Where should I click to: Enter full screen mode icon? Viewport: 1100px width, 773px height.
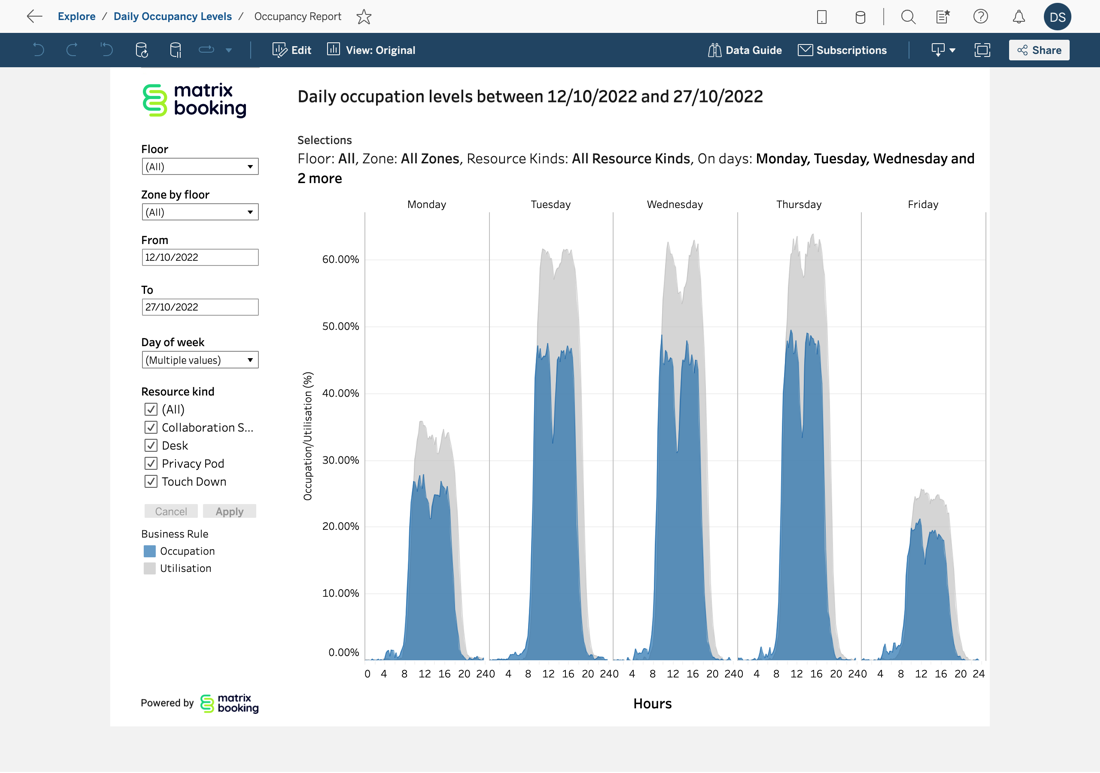982,50
